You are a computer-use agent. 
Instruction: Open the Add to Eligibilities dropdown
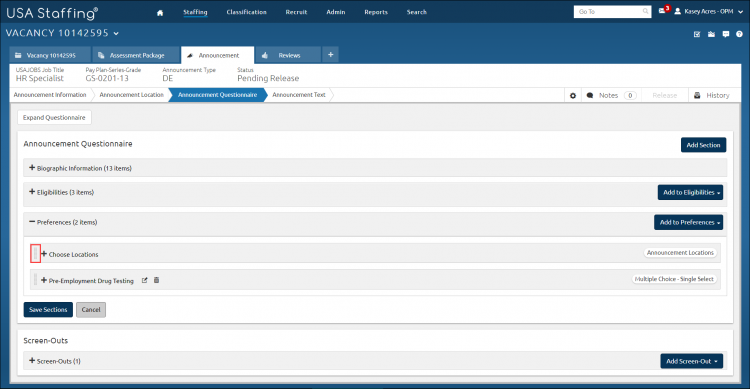coord(690,192)
